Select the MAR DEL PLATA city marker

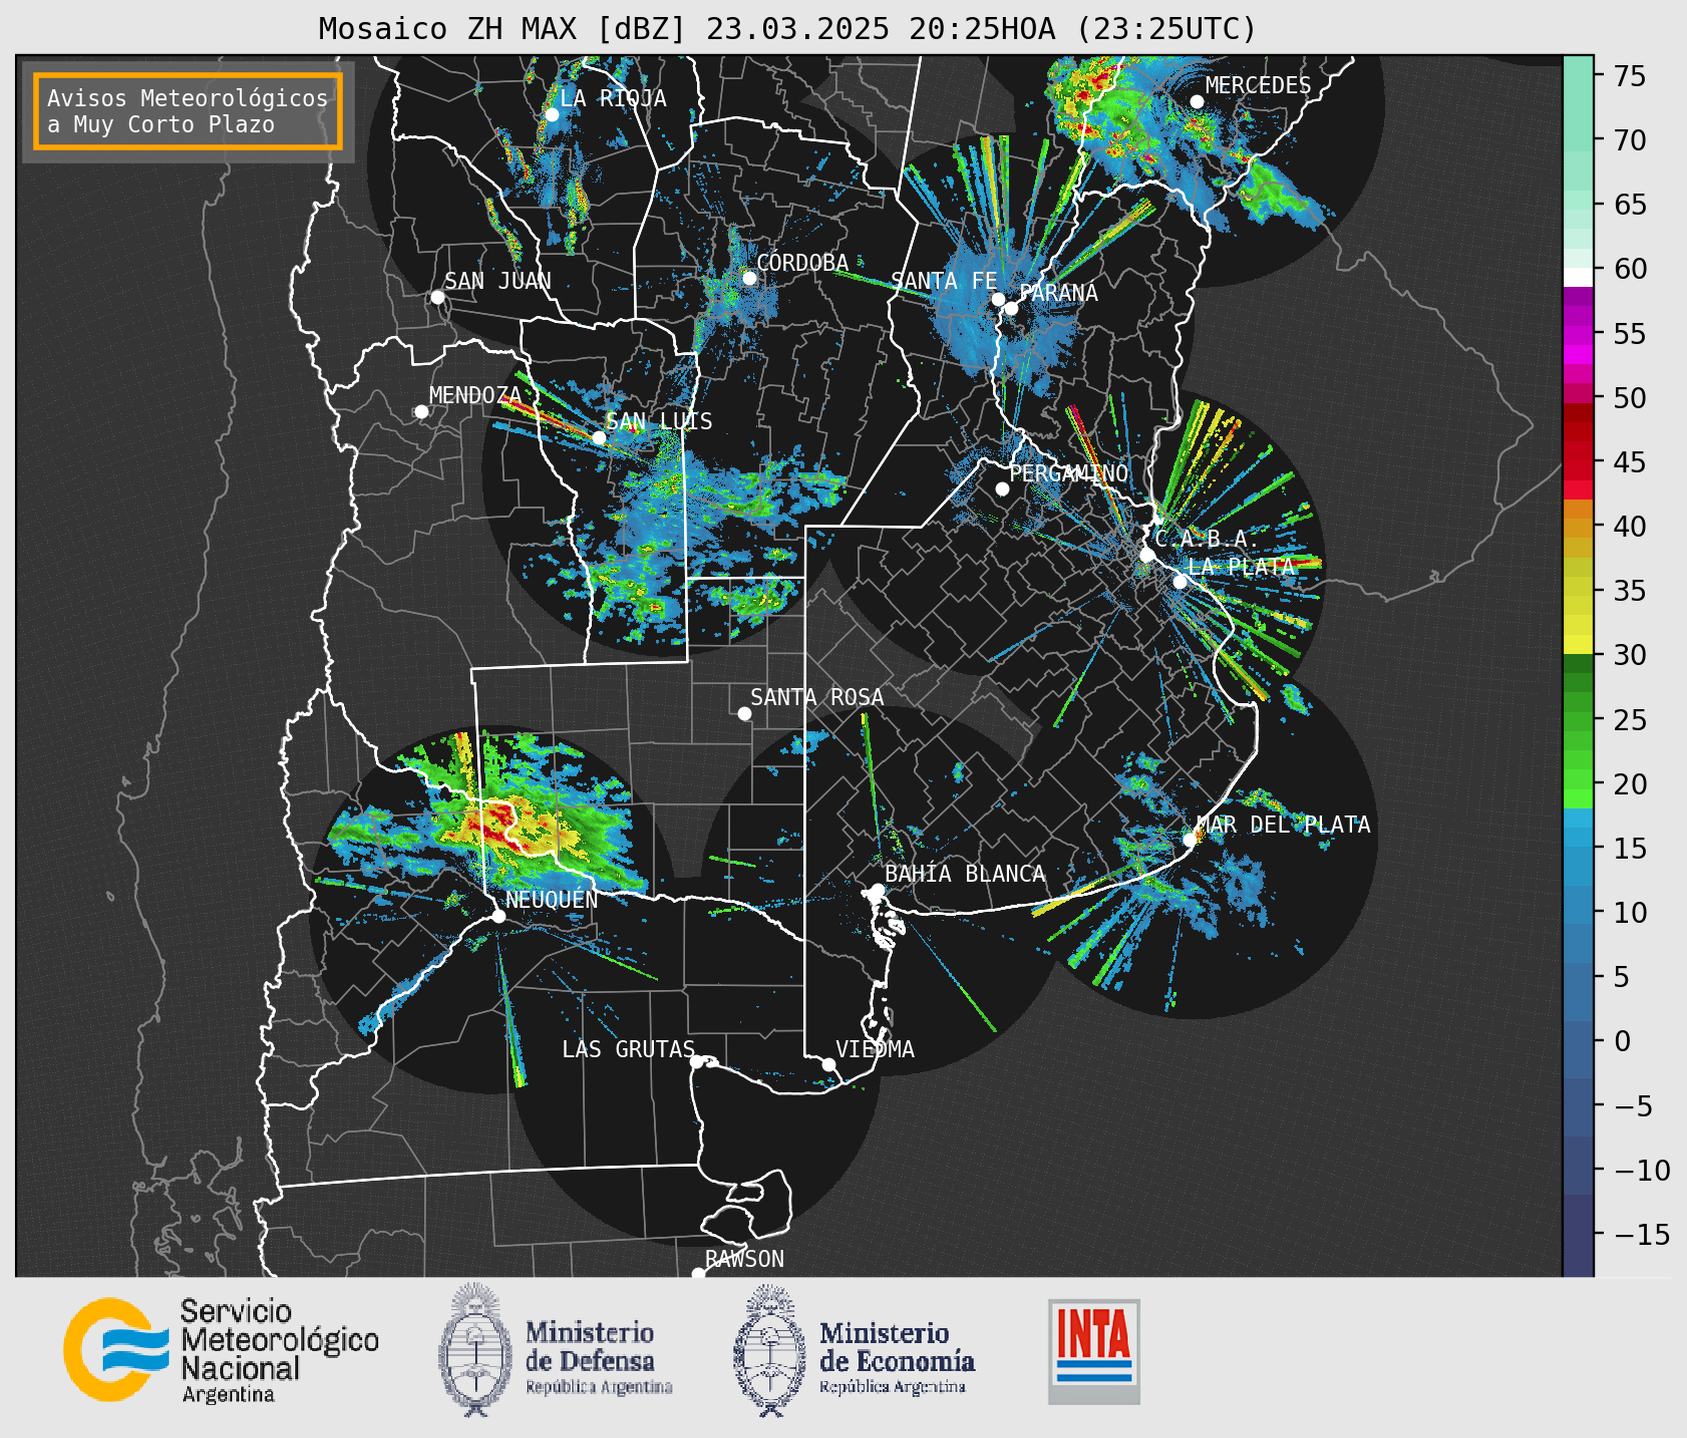(1189, 840)
